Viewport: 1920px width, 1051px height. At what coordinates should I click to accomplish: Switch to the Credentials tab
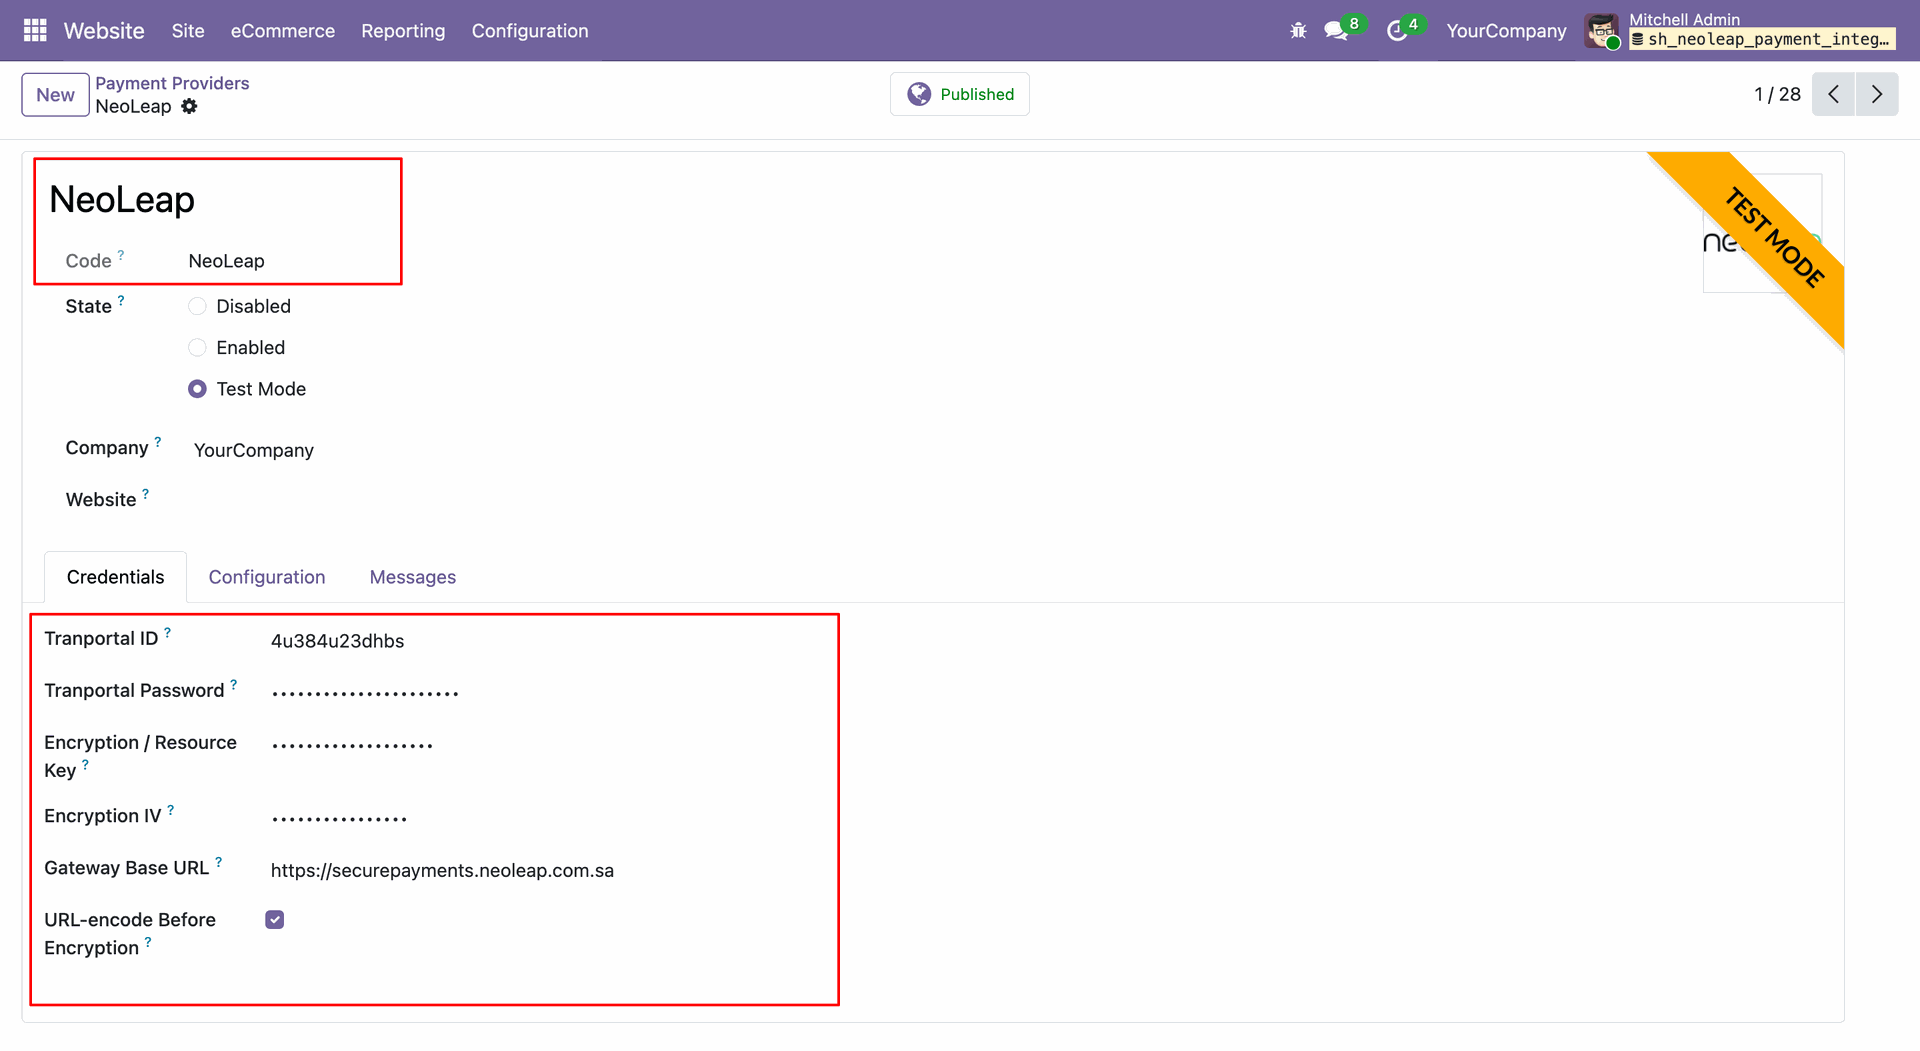coord(115,577)
